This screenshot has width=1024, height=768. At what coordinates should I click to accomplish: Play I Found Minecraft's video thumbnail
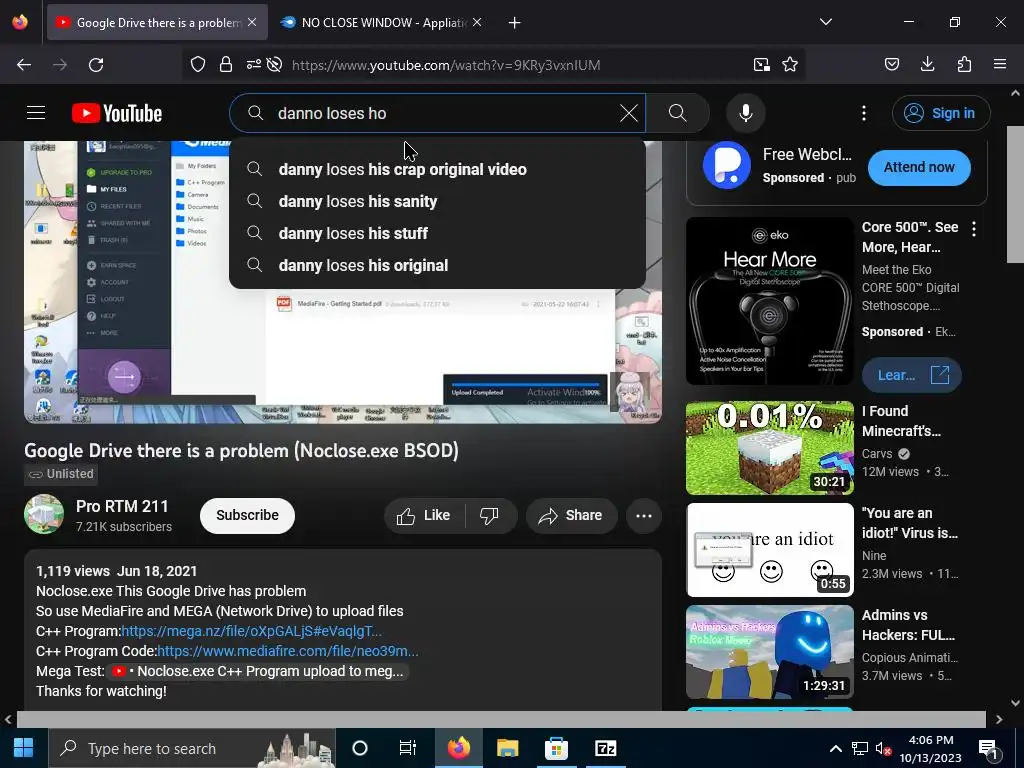click(770, 448)
